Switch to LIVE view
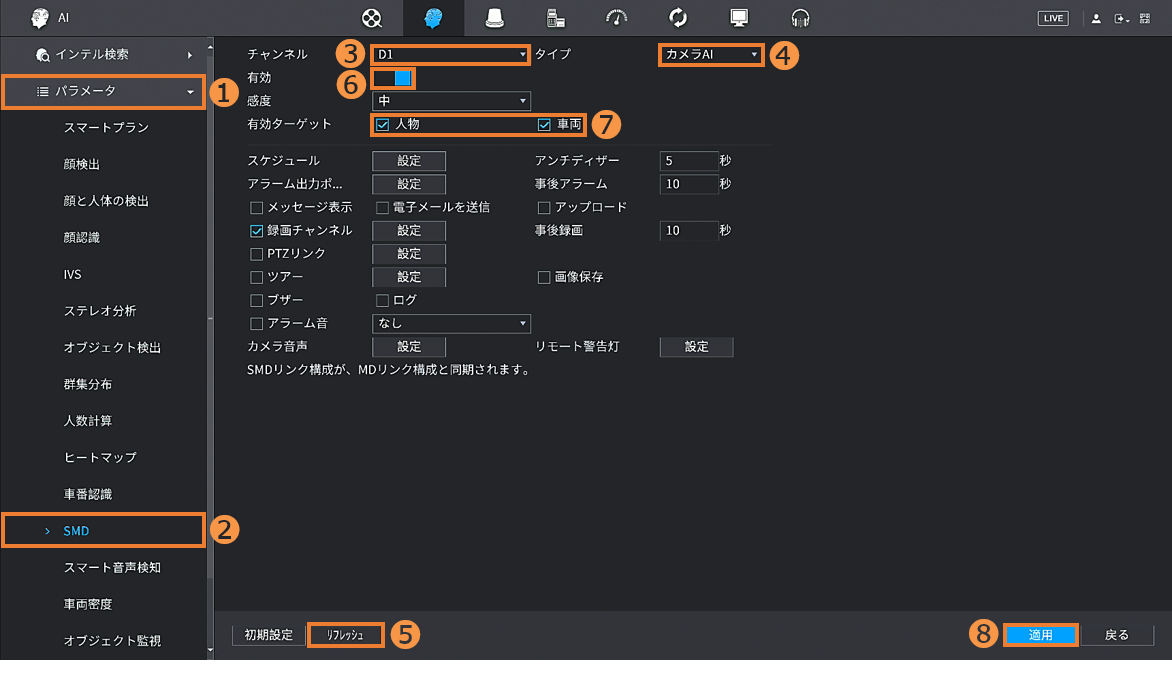 coord(1053,18)
